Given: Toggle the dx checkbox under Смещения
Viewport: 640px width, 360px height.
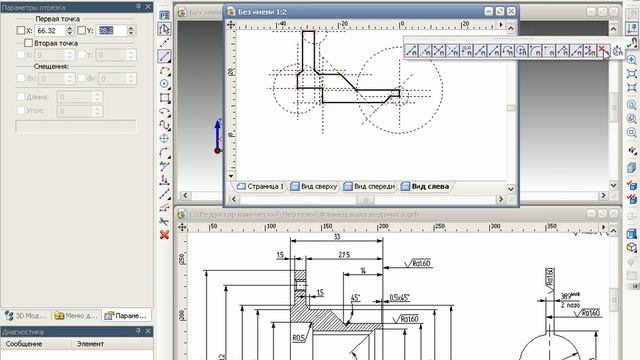Looking at the screenshot, I should [21, 78].
